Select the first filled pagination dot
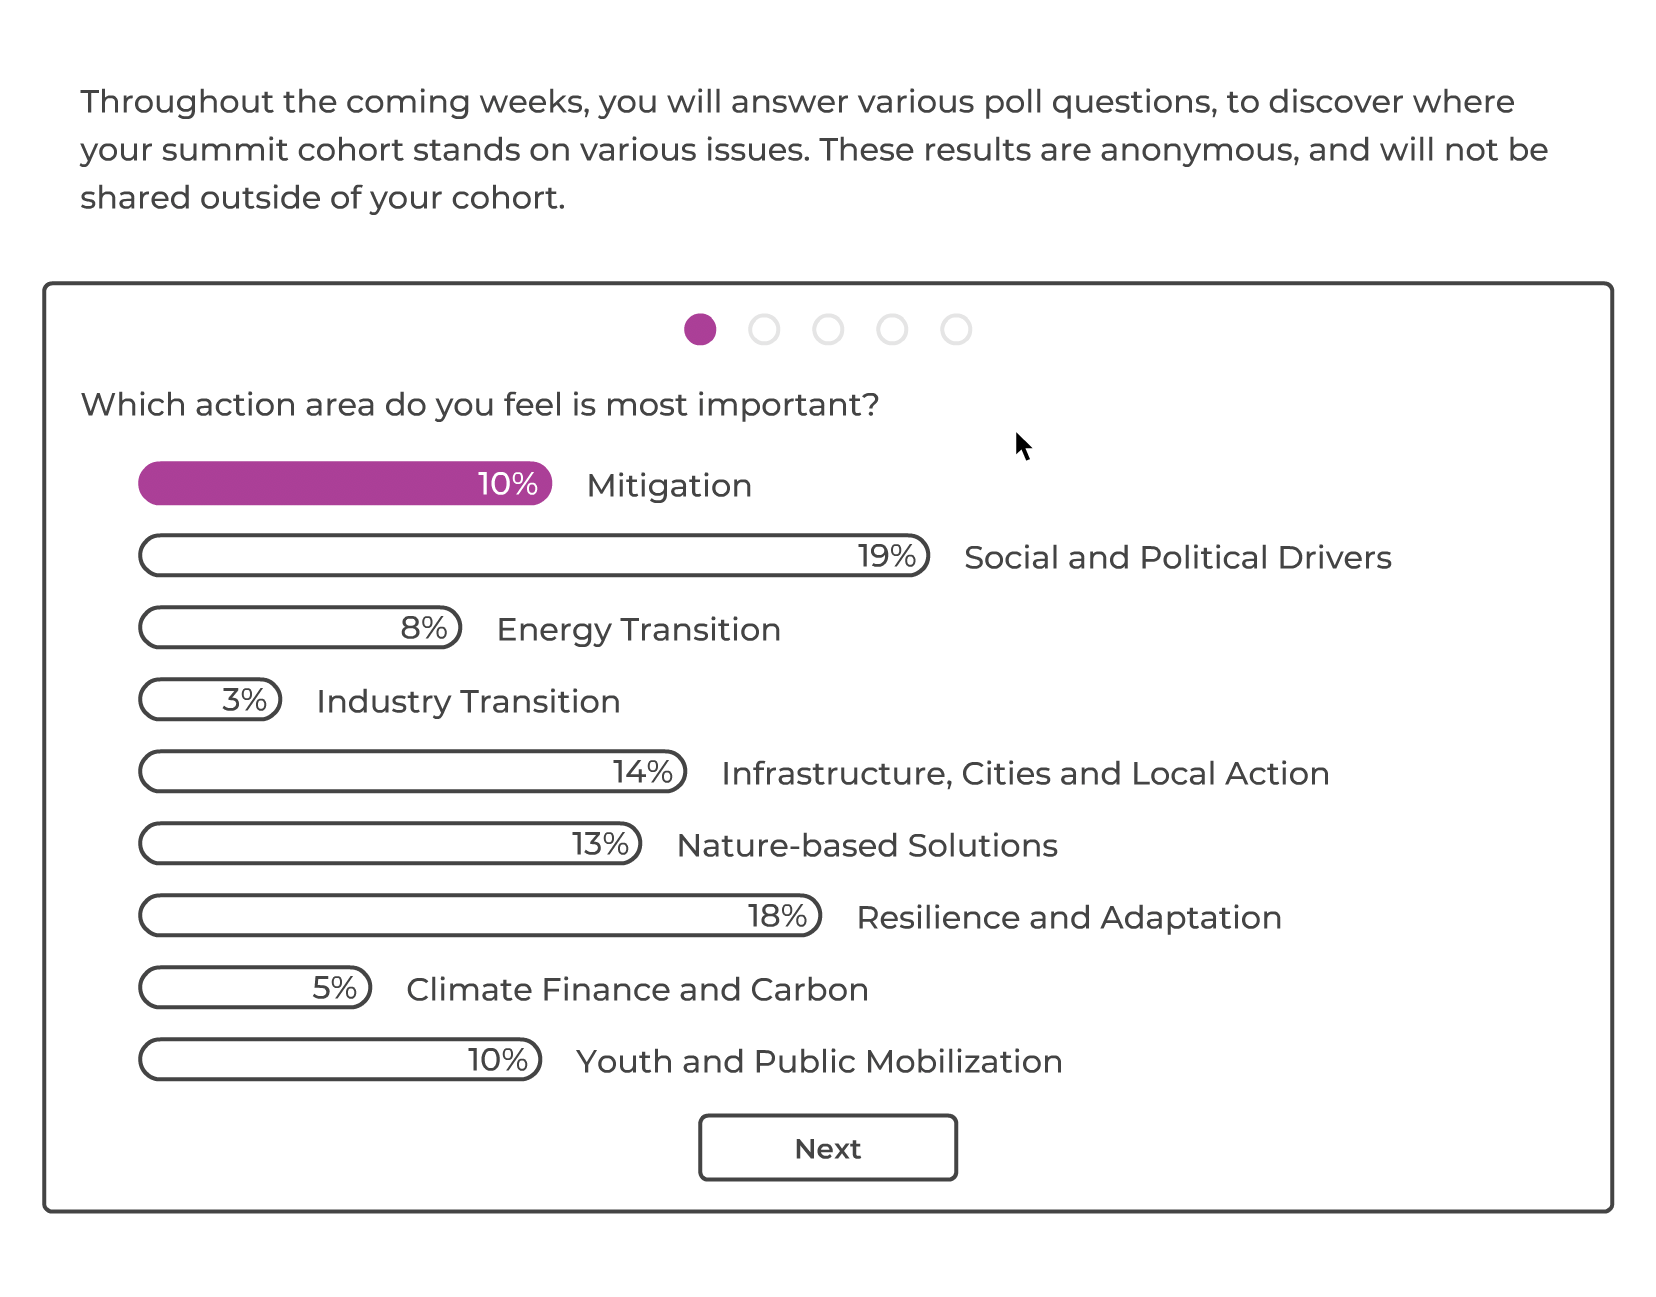The image size is (1656, 1297). (x=700, y=329)
